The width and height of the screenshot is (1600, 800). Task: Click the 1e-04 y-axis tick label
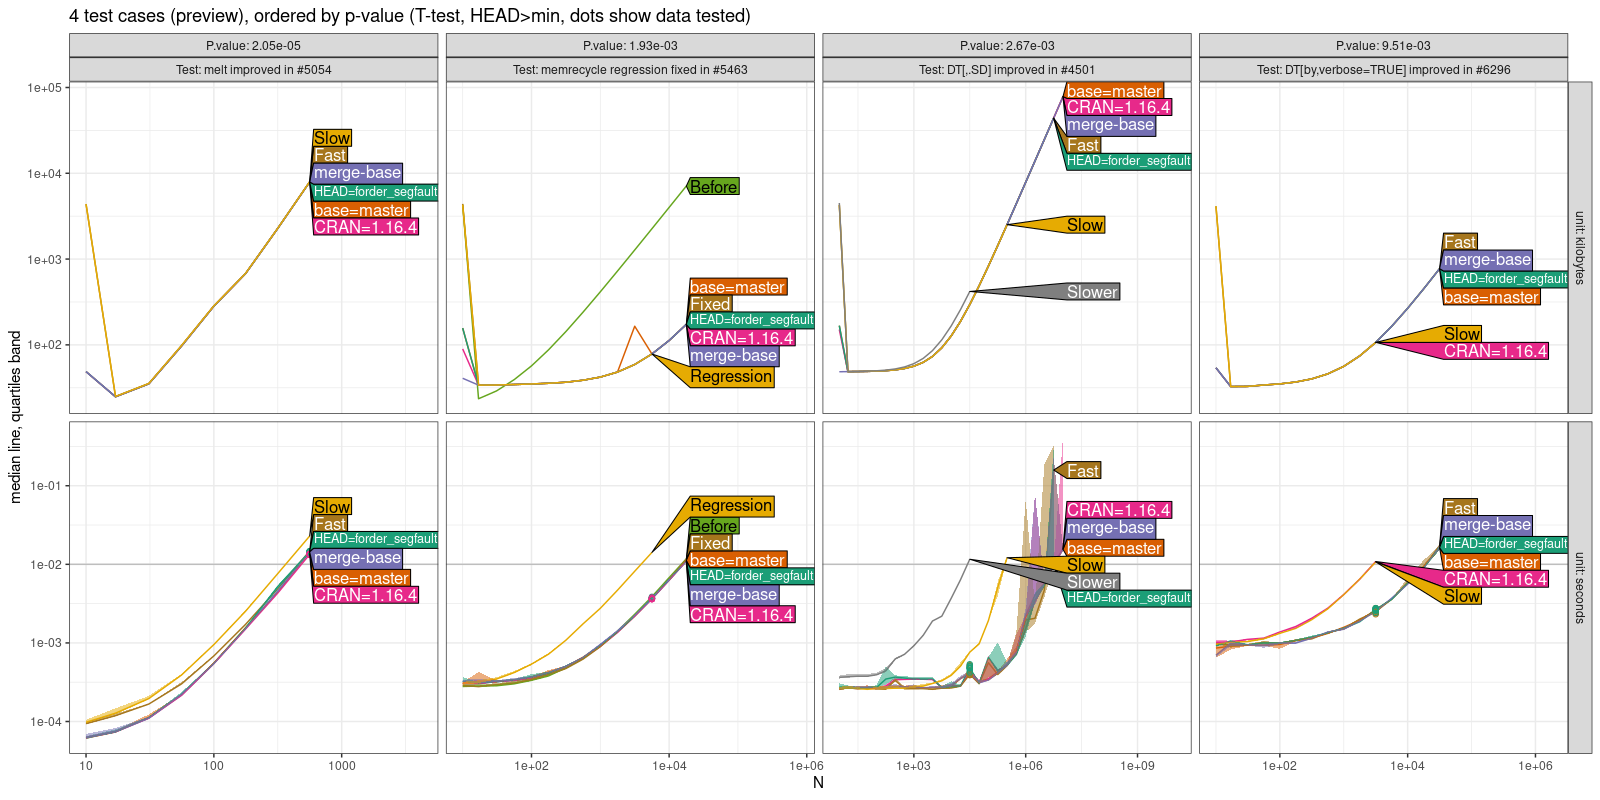pos(45,721)
